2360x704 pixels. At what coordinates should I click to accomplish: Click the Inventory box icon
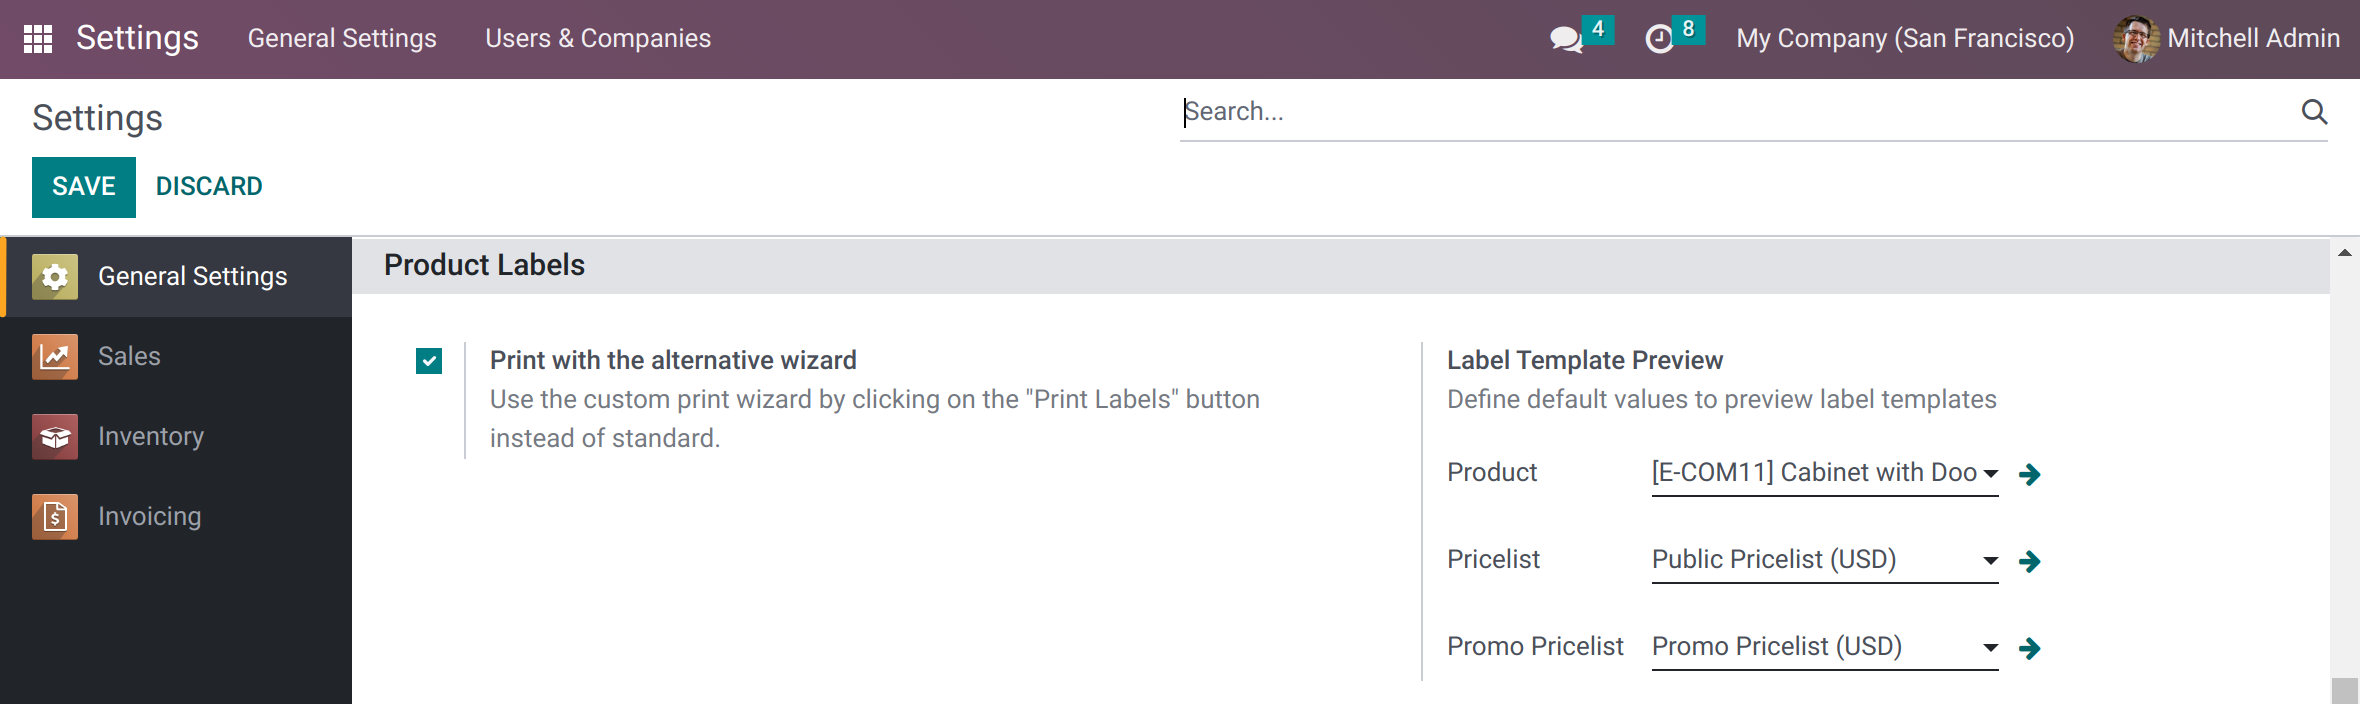(55, 436)
